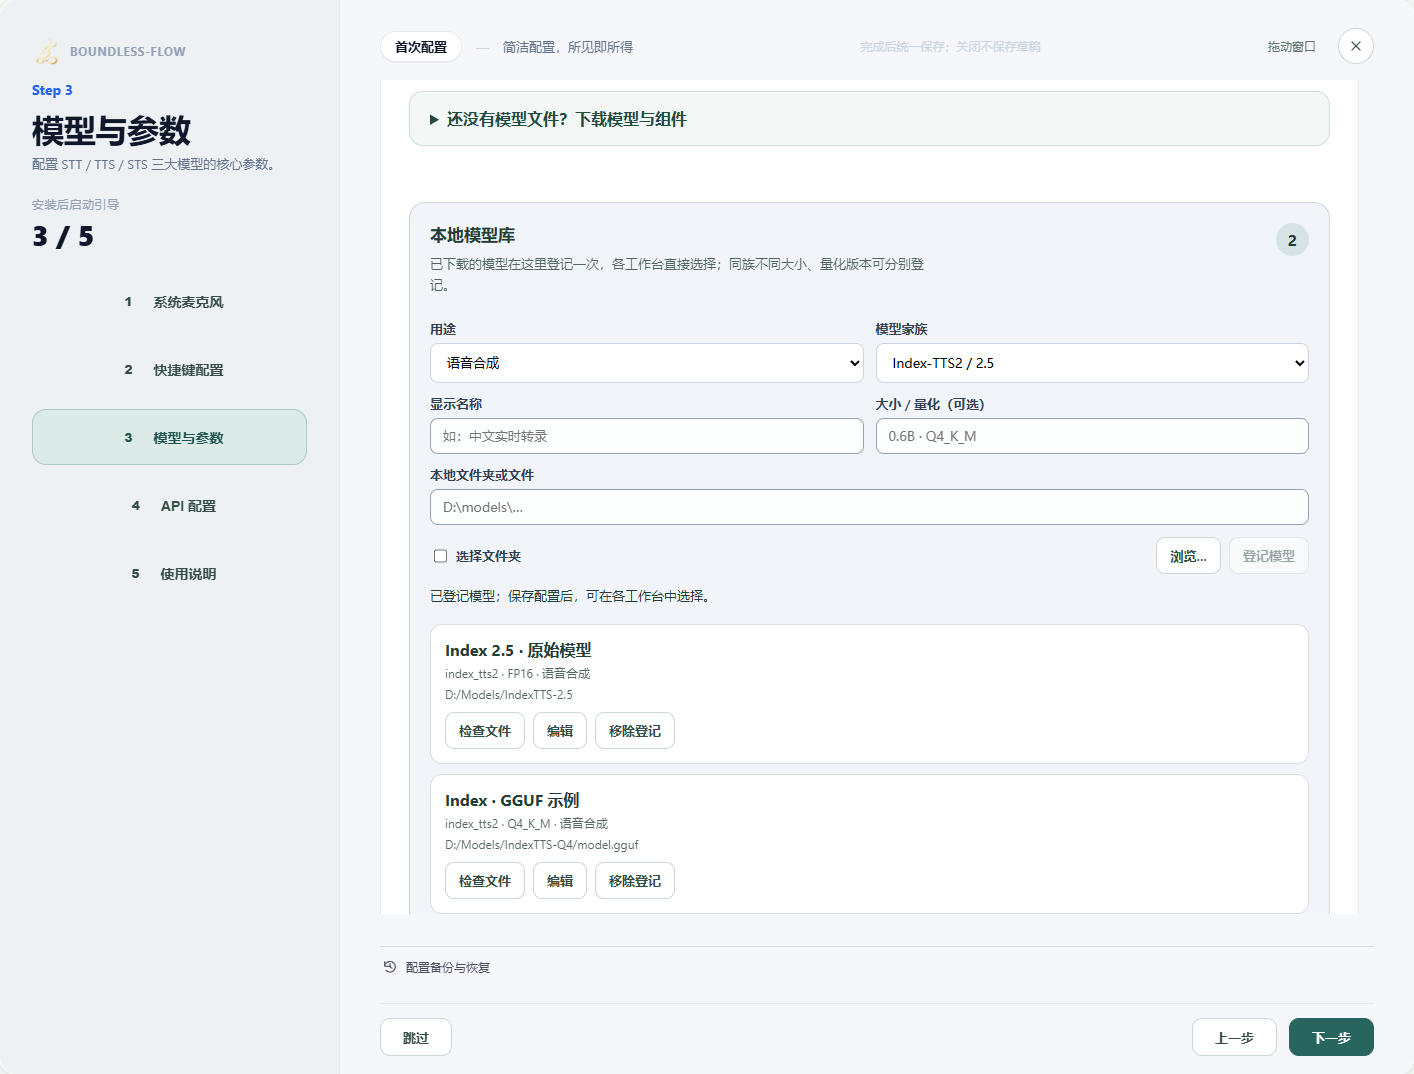This screenshot has width=1414, height=1074.
Task: Click the 'index_tts2 · Q4_K_M · 语音合成' text
Action: (527, 824)
